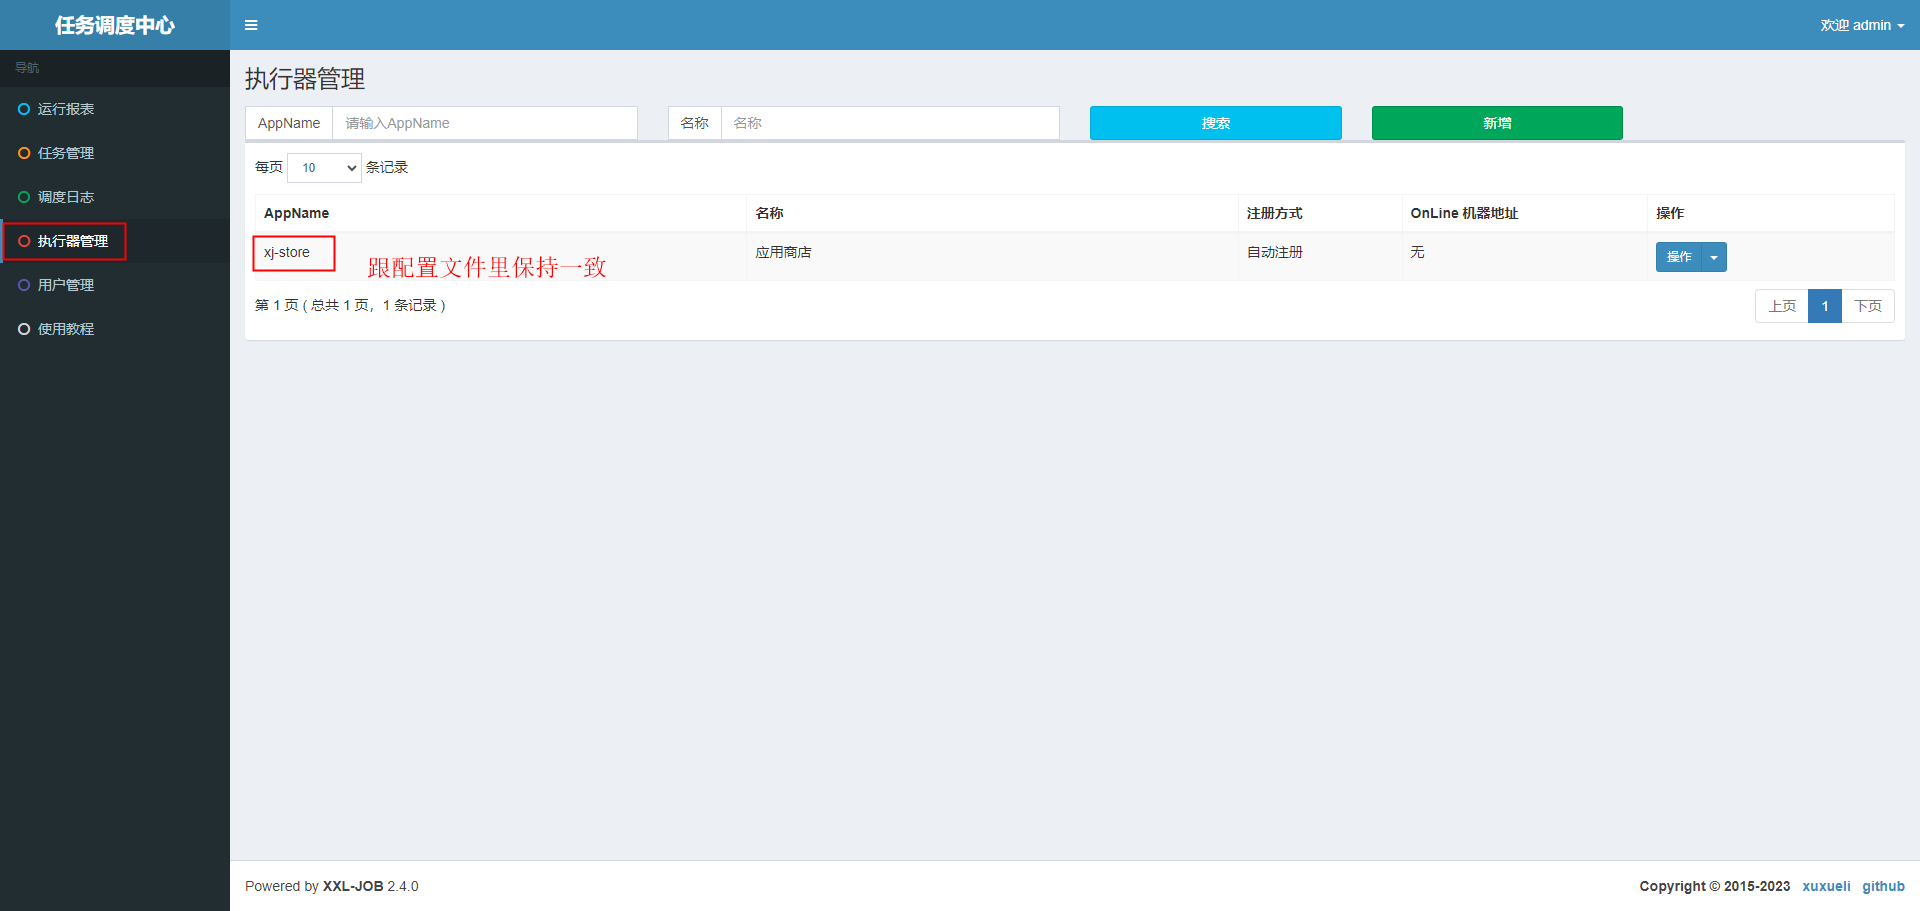Click the 任务管理 circle icon

point(24,153)
